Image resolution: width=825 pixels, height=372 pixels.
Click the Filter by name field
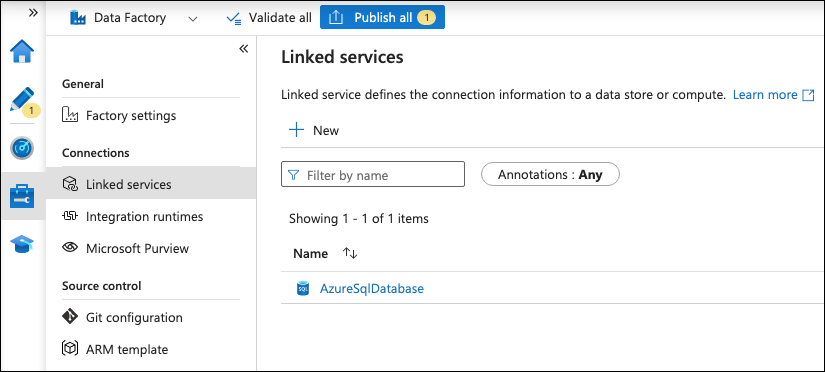coord(373,174)
